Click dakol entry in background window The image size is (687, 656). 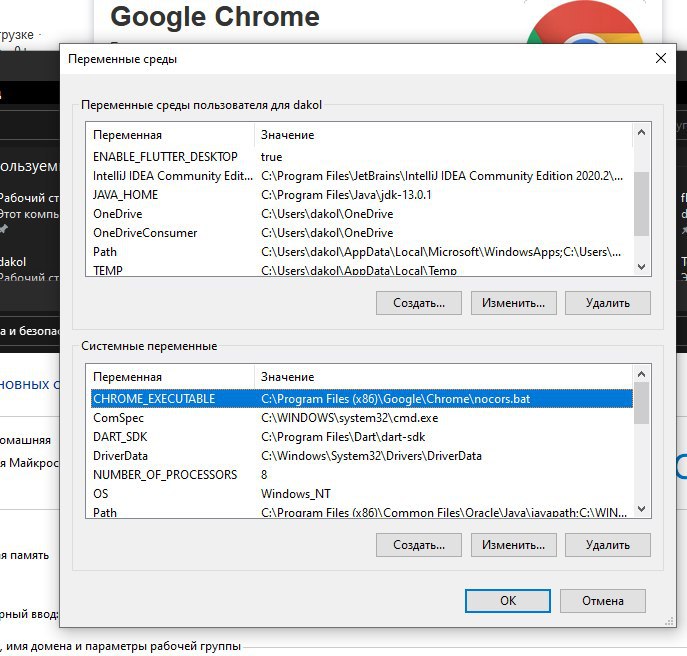point(13,262)
